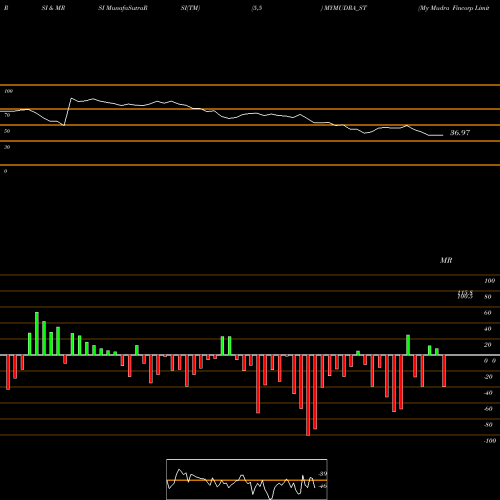Select '(My Mudra Fincorp Limit' title text
The height and width of the screenshot is (500, 500).
click(x=453, y=8)
